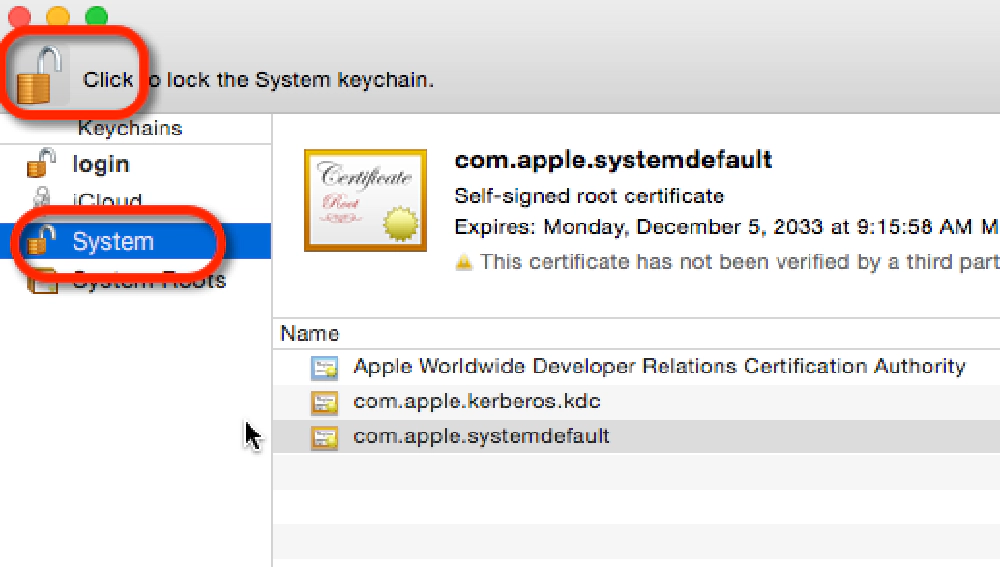Select the login keychain padlock icon
This screenshot has height=567, width=1000.
[x=40, y=164]
